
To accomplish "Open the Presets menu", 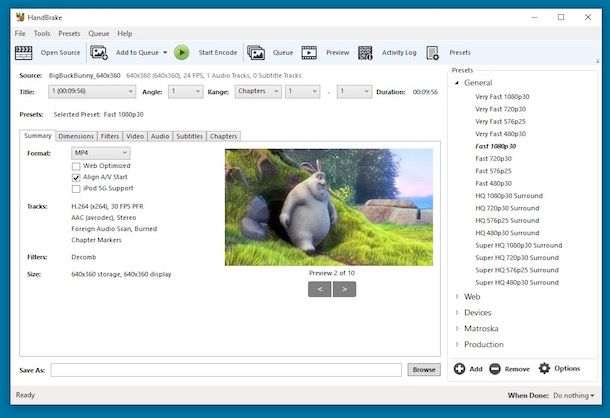I will (69, 33).
